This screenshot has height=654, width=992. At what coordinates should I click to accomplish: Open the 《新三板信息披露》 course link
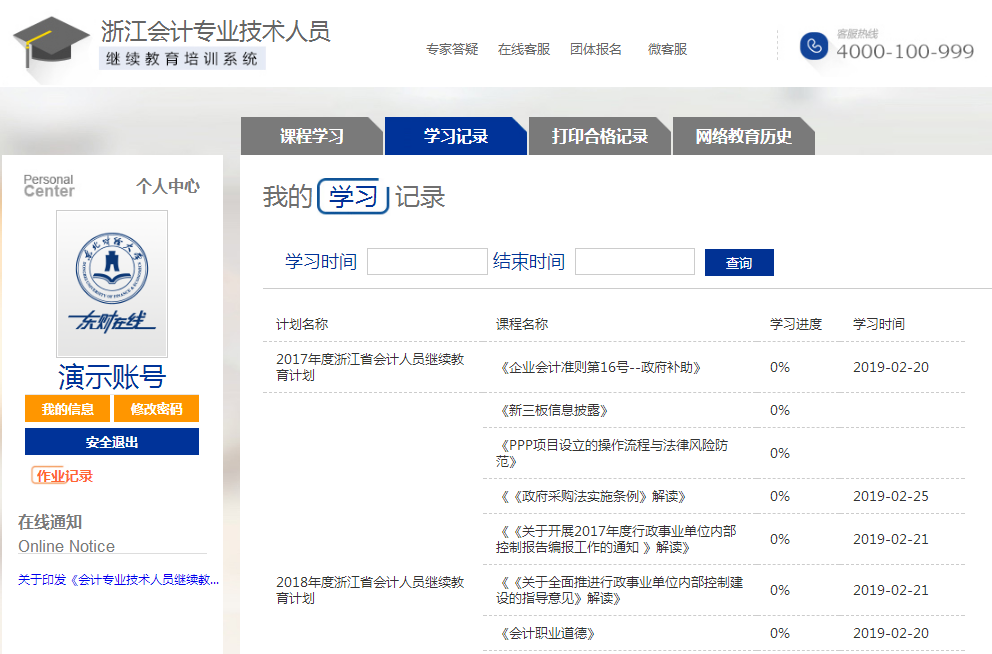(x=552, y=410)
